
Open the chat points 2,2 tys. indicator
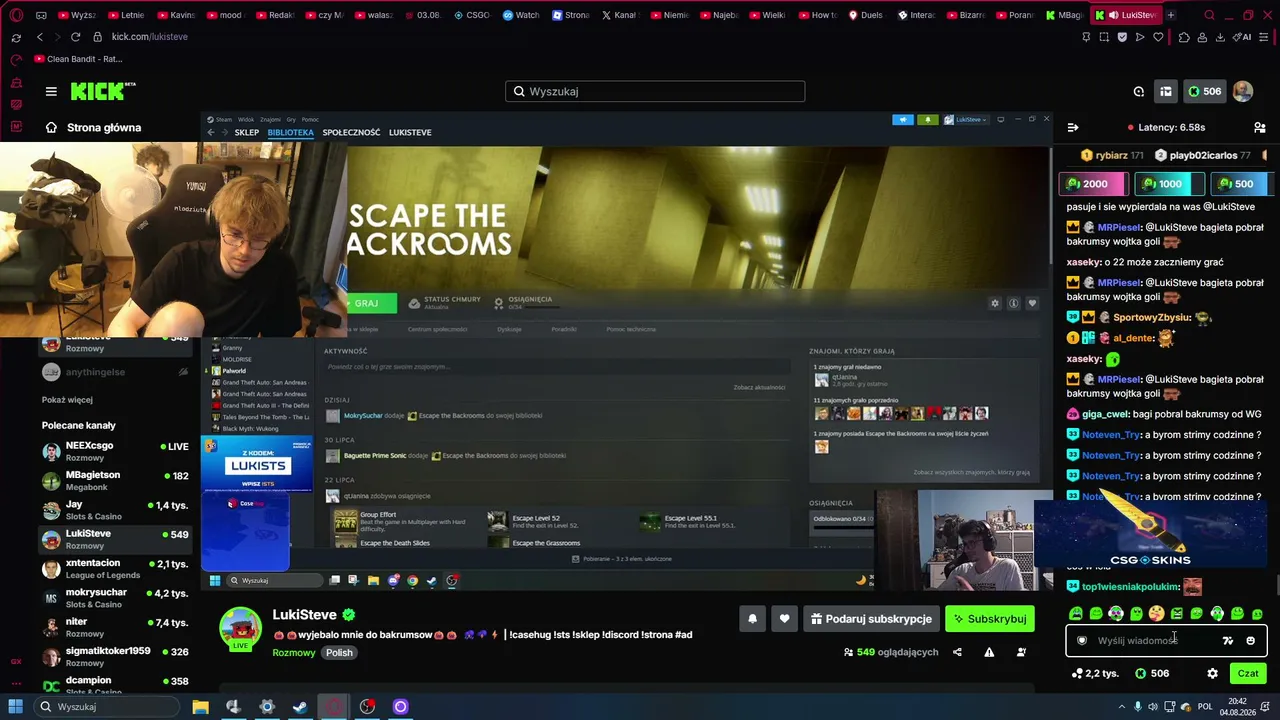(x=1095, y=673)
